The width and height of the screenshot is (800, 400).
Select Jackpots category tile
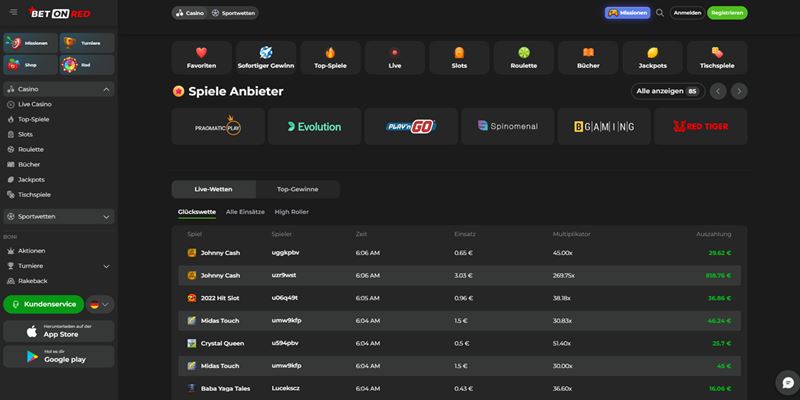(x=653, y=58)
